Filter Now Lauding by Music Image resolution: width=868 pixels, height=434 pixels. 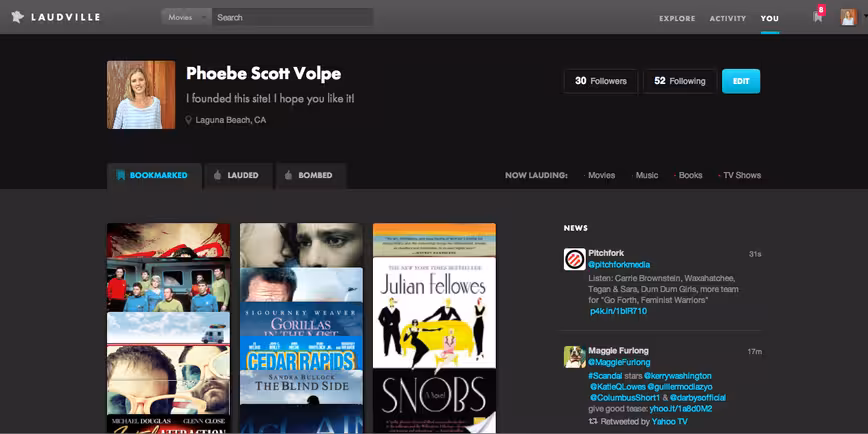coord(647,175)
